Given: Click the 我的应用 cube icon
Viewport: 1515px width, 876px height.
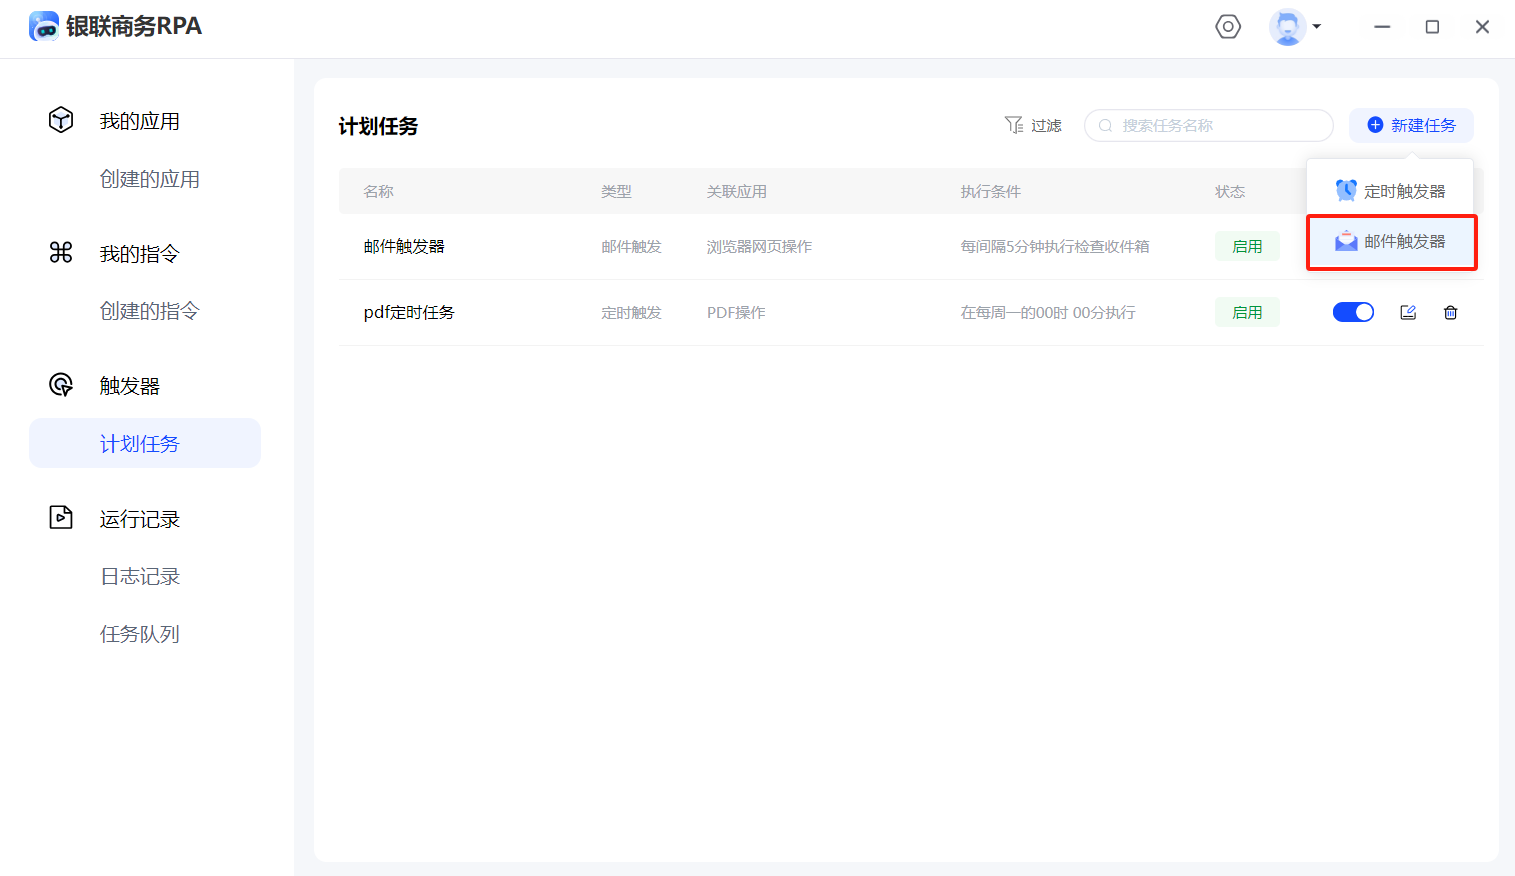Looking at the screenshot, I should point(61,120).
